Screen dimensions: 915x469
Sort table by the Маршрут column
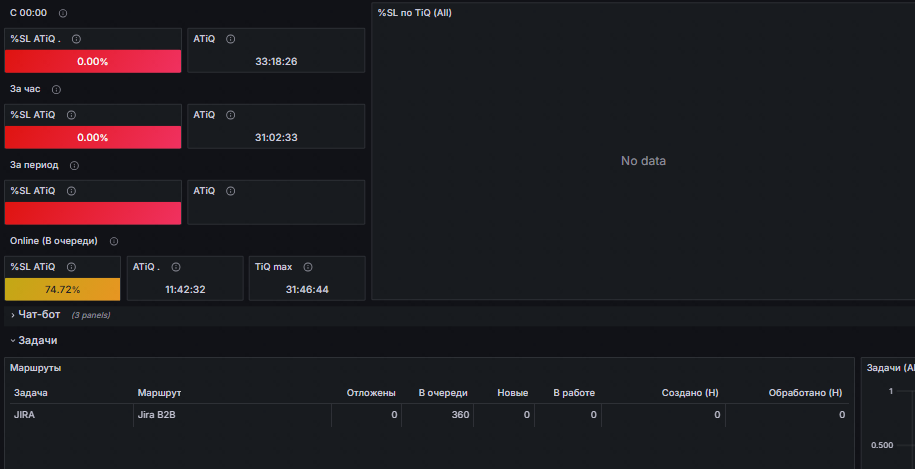point(159,393)
